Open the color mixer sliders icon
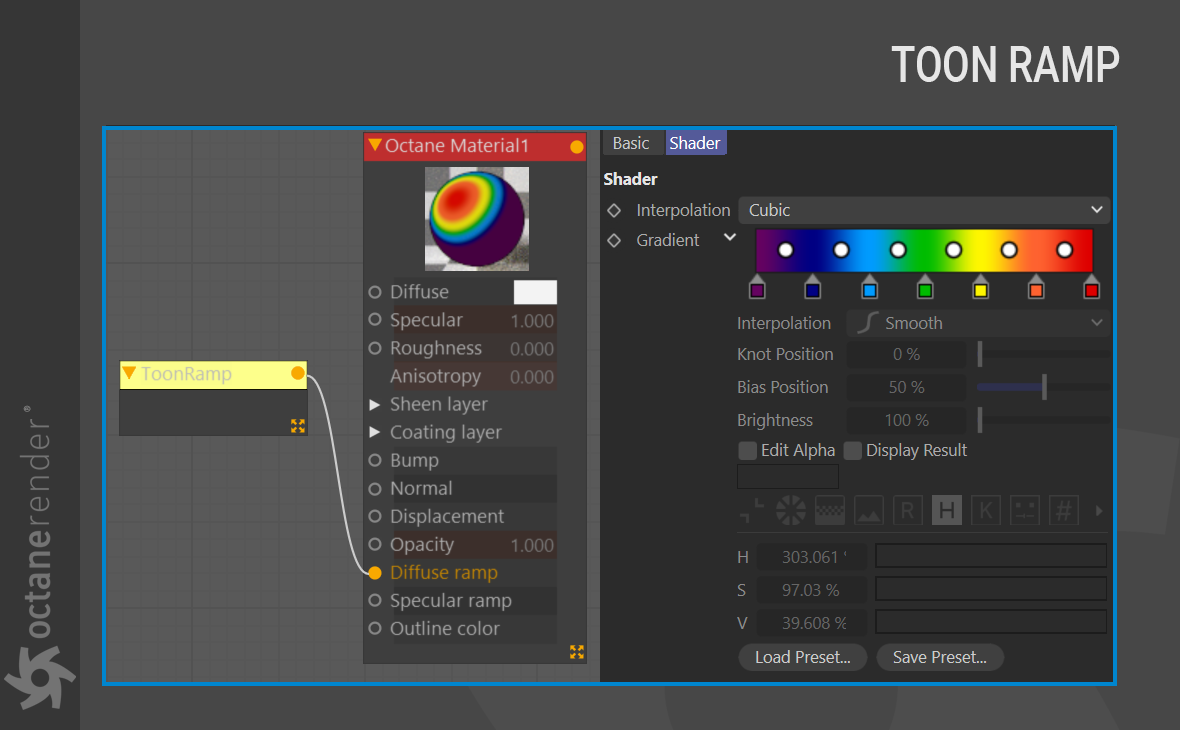1180x730 pixels. (1024, 510)
